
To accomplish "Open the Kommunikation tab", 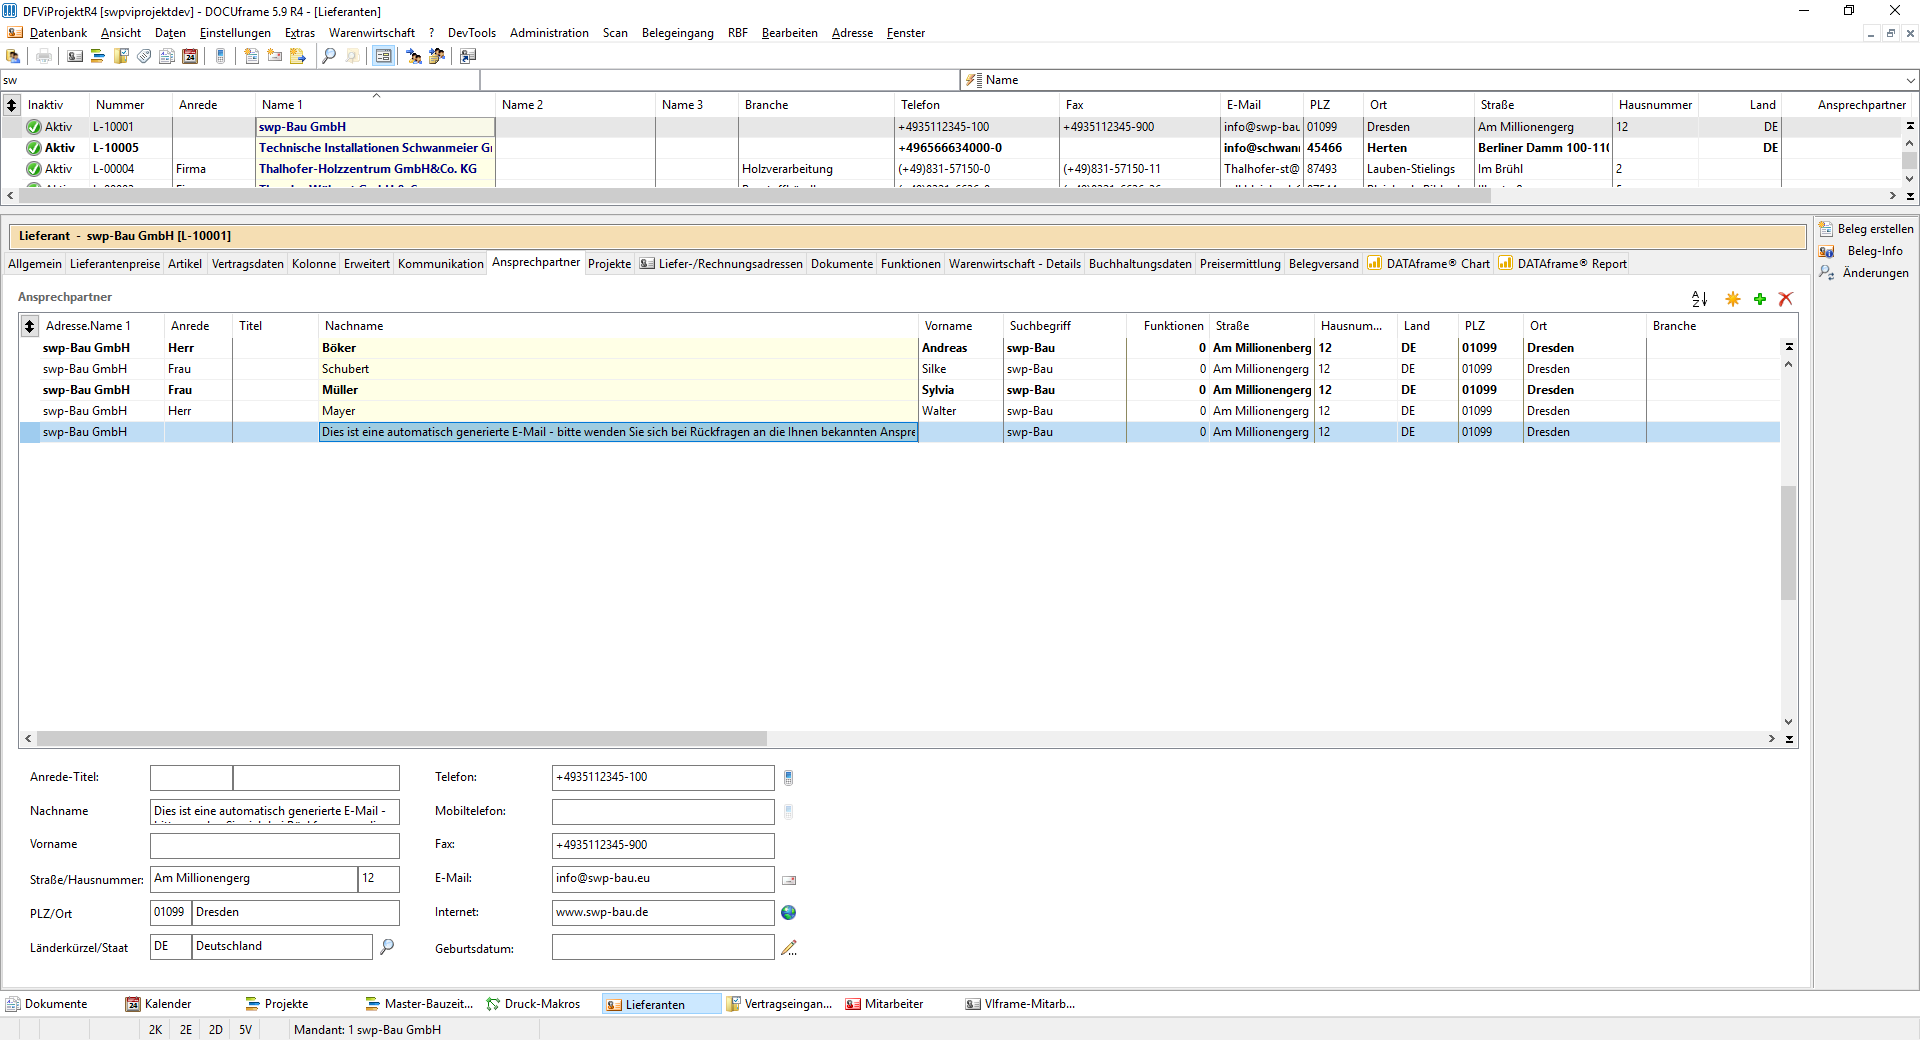I will (440, 264).
